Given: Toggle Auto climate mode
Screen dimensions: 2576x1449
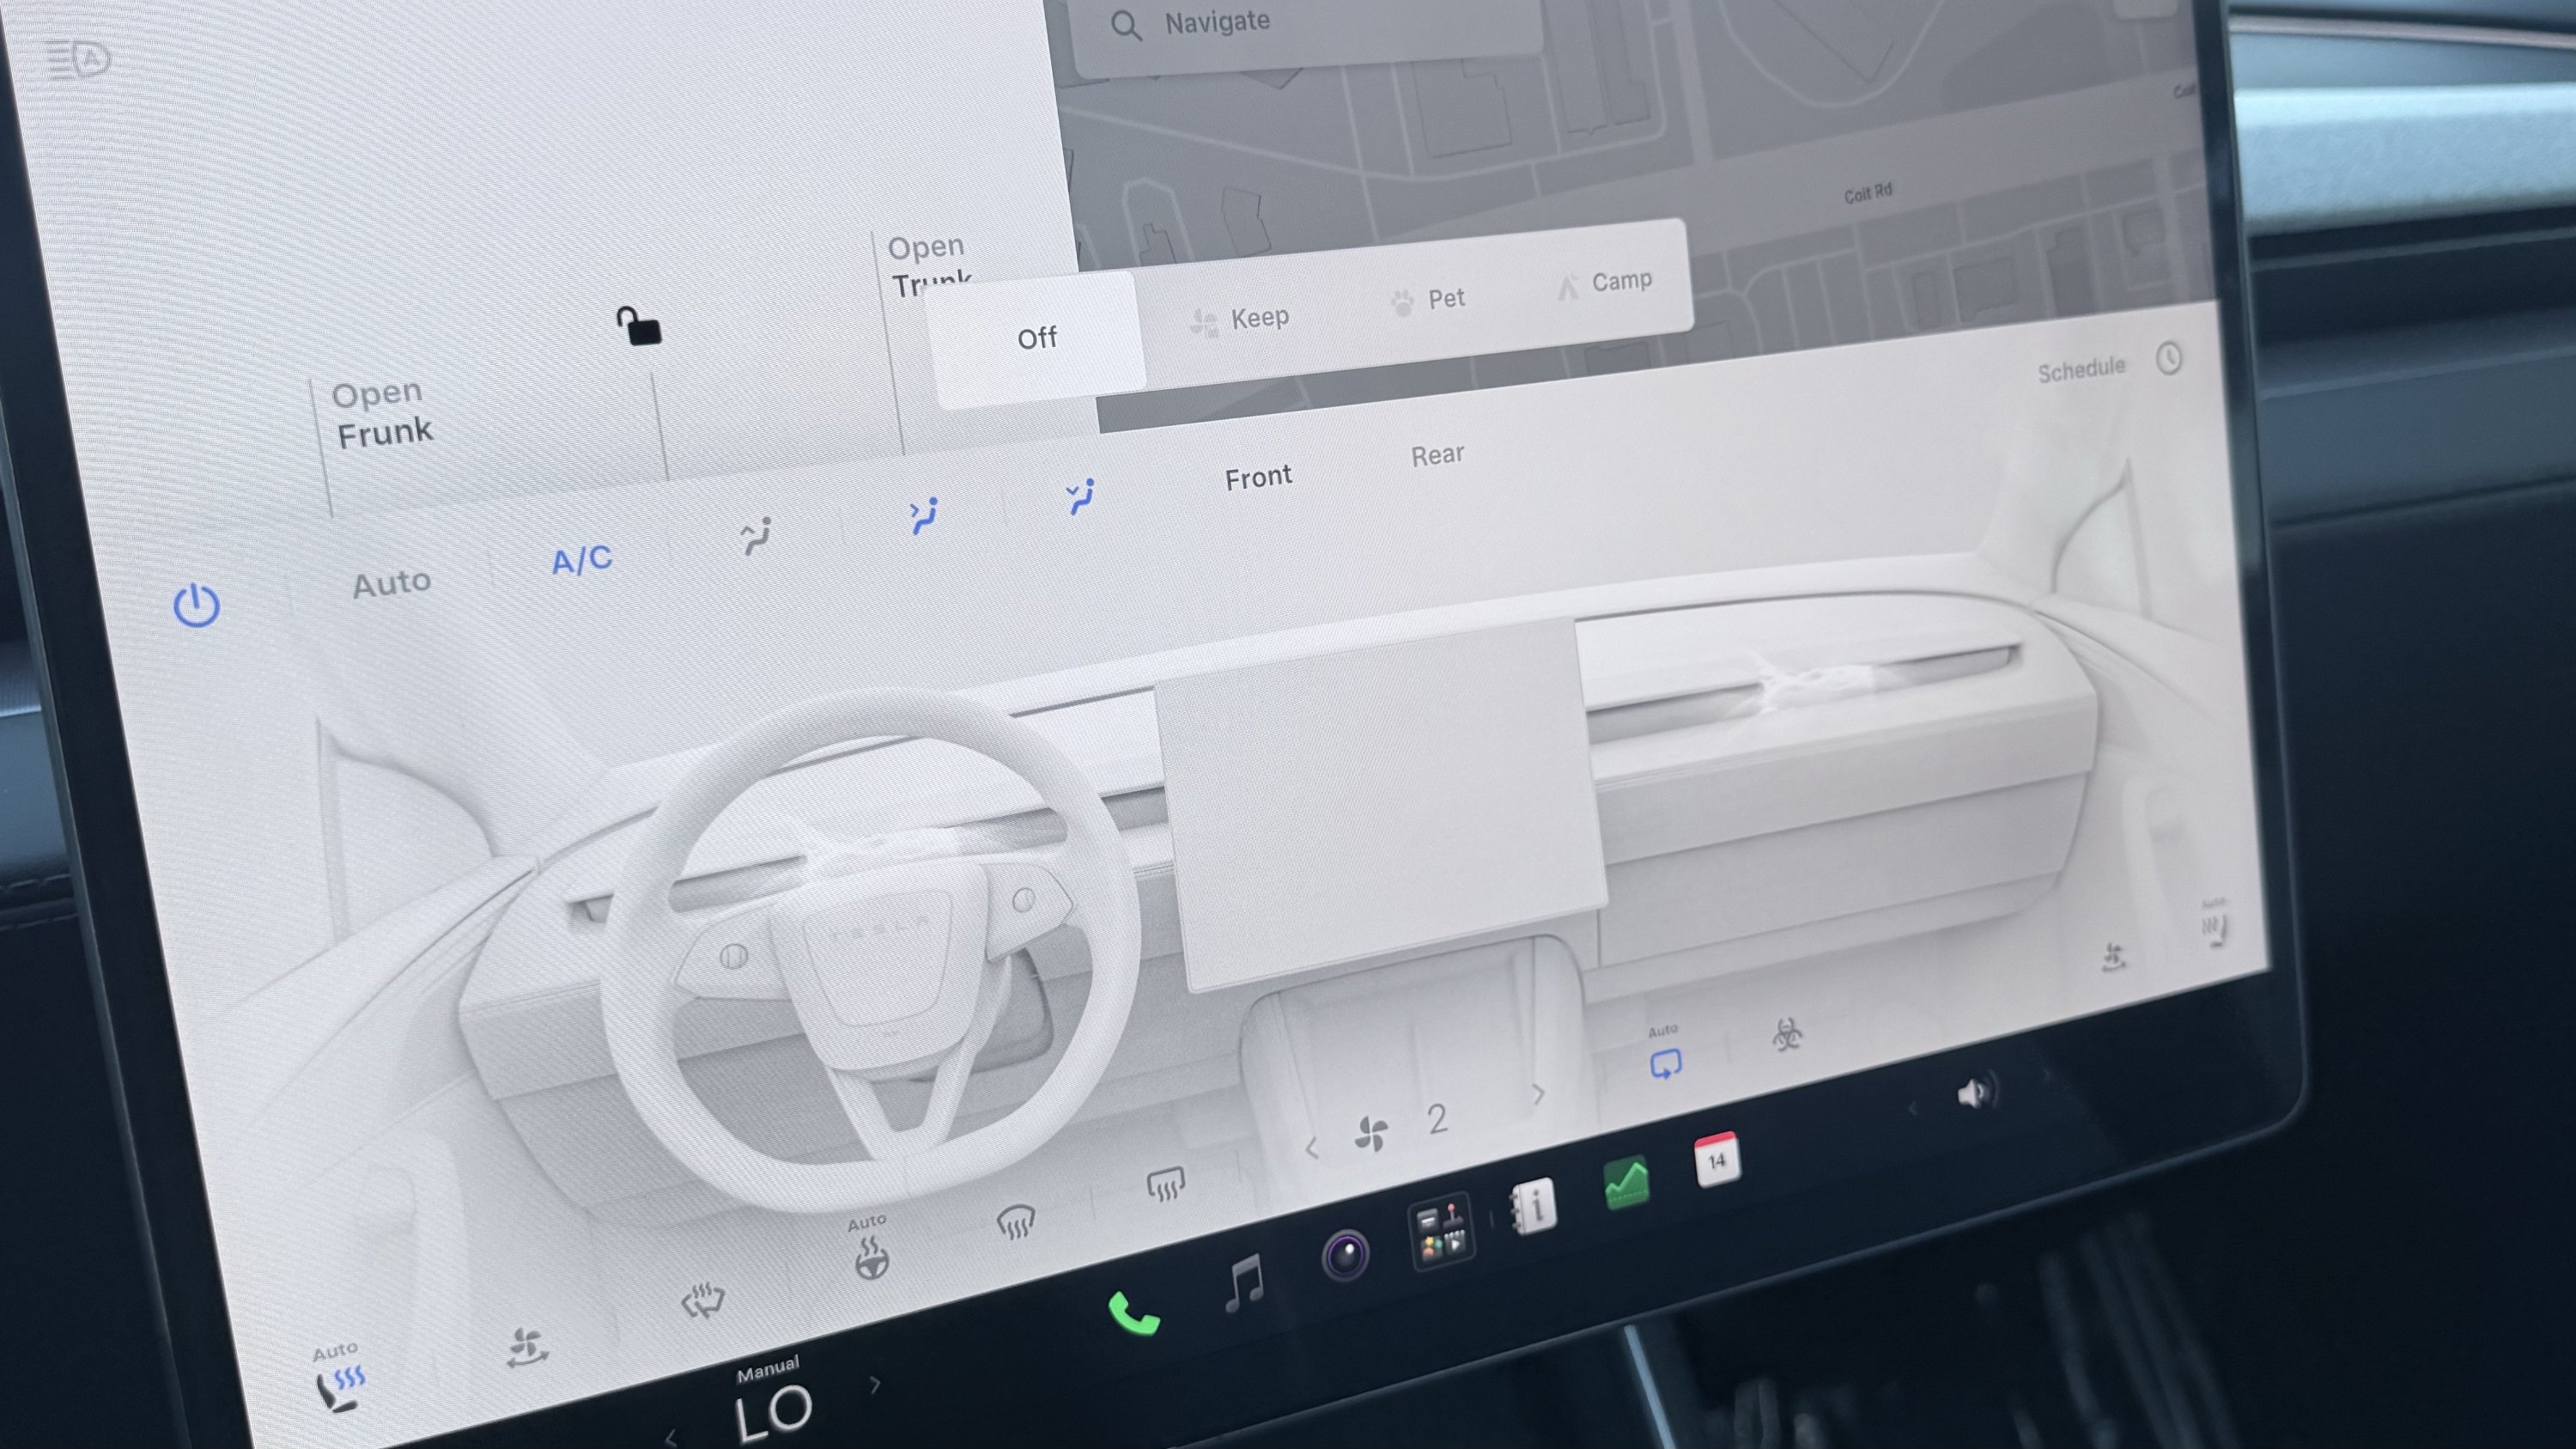Looking at the screenshot, I should tap(391, 583).
